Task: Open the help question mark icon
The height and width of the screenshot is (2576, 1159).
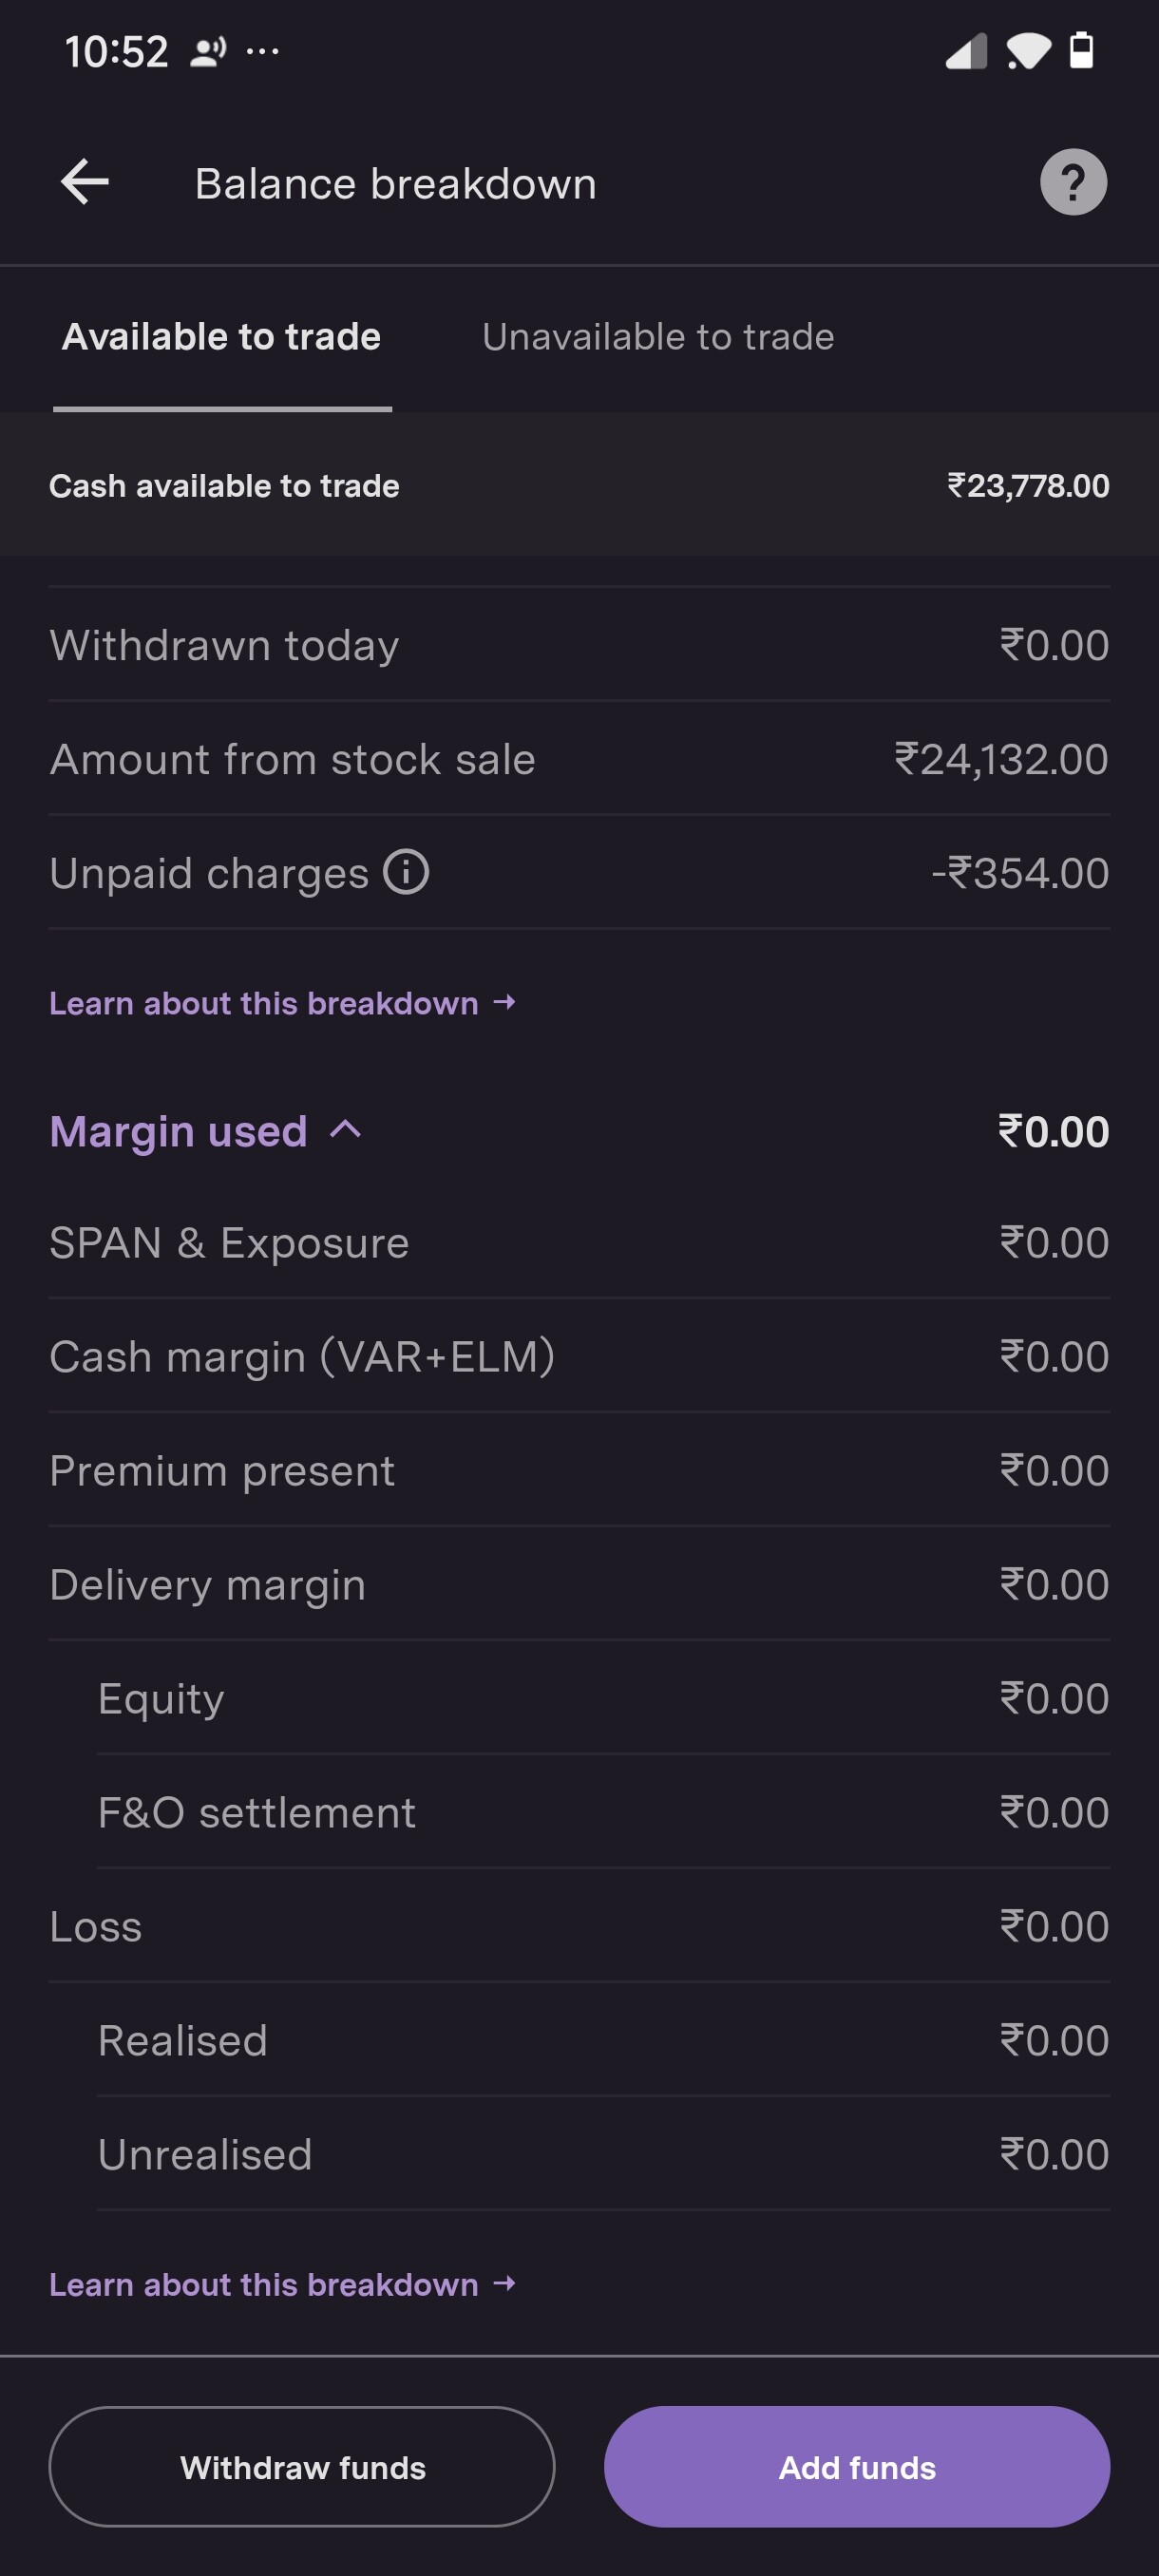Action: pyautogui.click(x=1073, y=183)
